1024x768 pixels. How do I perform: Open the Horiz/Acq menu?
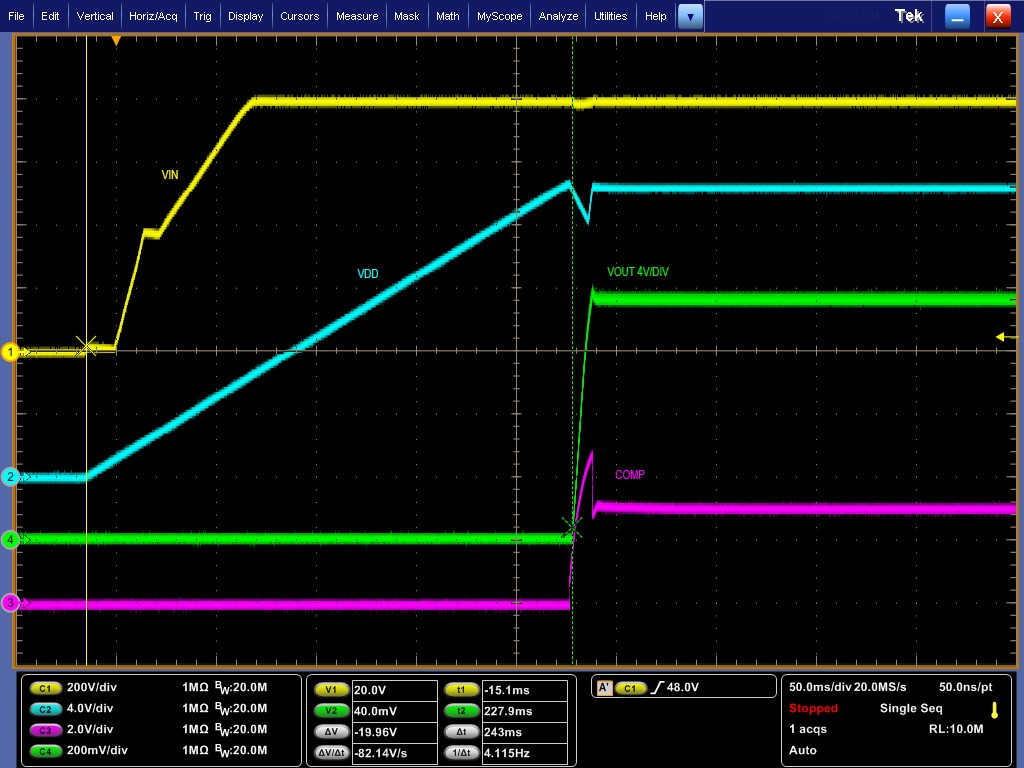(x=152, y=15)
